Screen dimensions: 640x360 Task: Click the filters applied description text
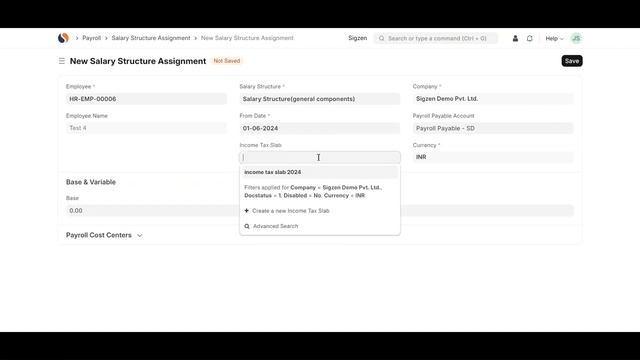click(x=313, y=191)
